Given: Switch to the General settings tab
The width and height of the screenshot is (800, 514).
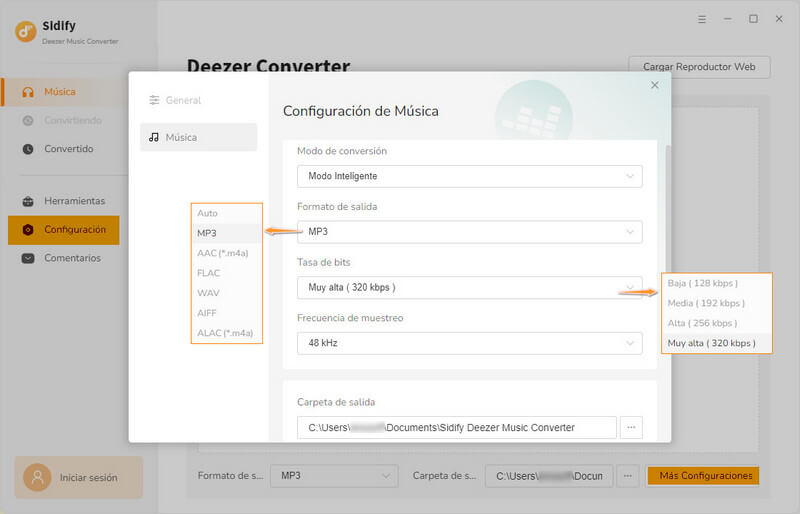Looking at the screenshot, I should click(198, 100).
